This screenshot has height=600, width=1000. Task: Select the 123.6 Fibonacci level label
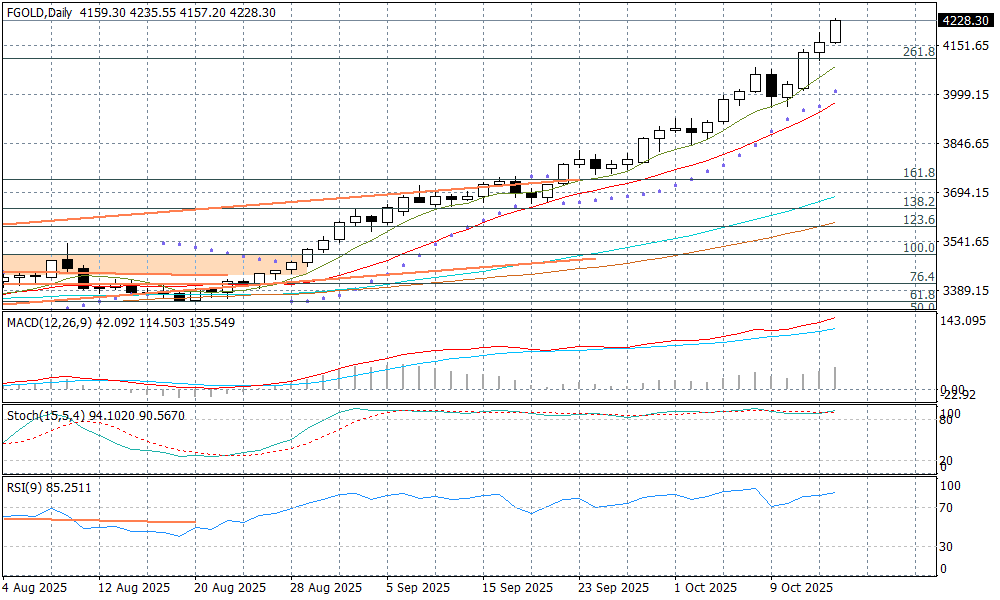point(918,220)
